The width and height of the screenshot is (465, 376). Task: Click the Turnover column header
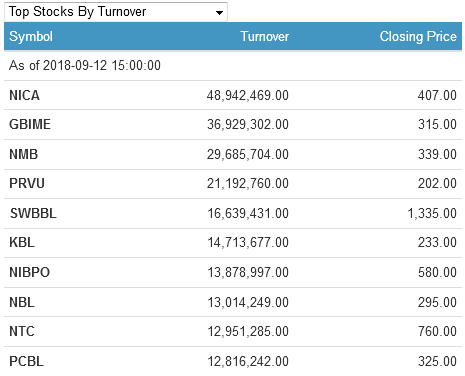point(265,37)
